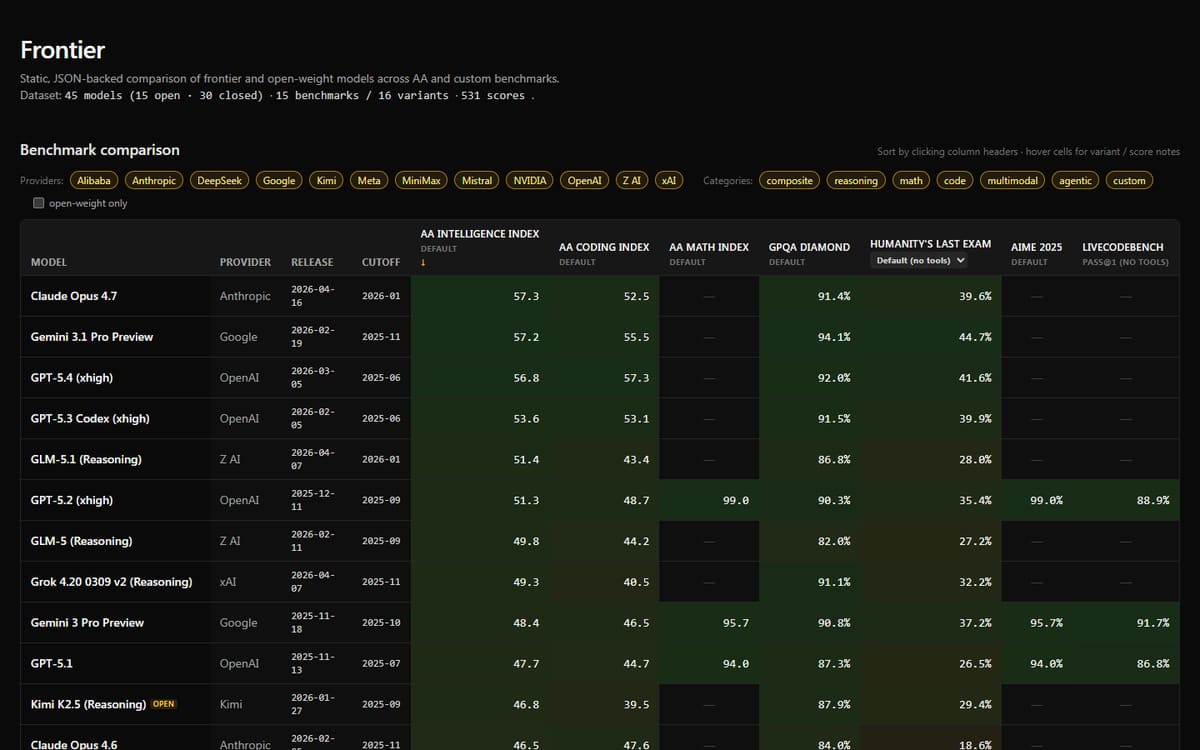Sort by the PROVIDER column header
Screen dimensions: 1200x750
click(245, 262)
